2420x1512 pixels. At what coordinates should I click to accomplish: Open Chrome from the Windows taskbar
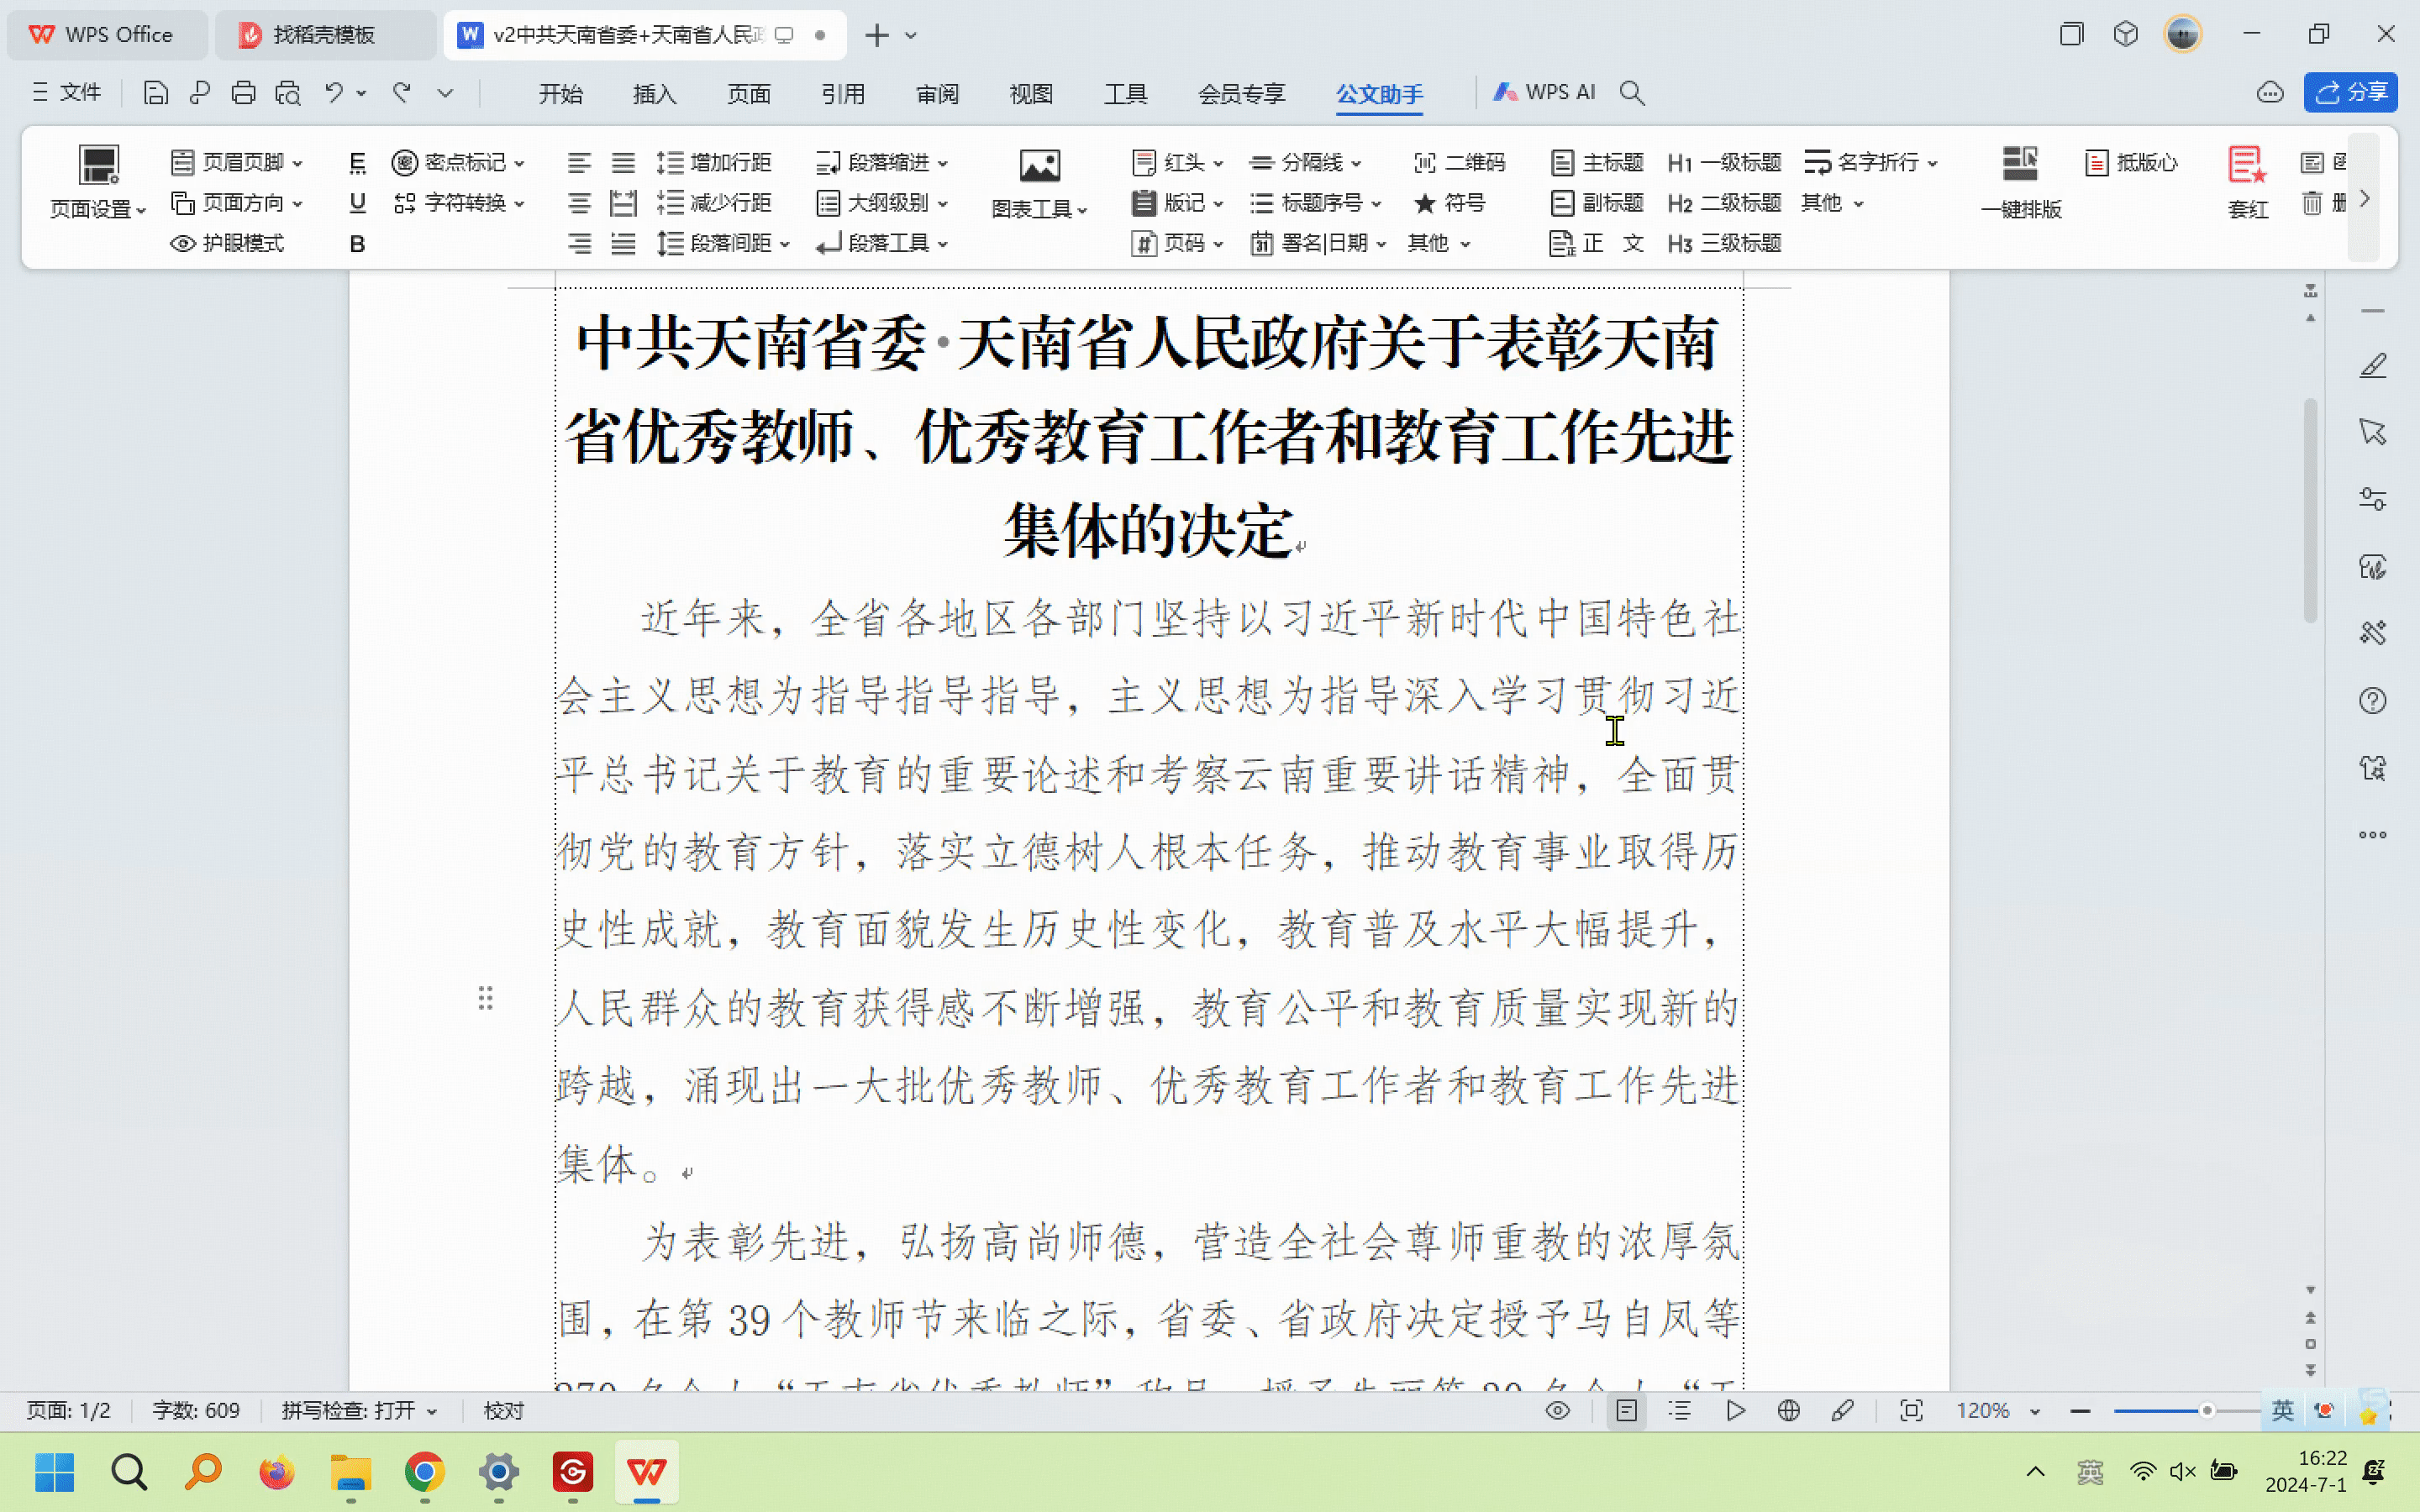tap(425, 1472)
